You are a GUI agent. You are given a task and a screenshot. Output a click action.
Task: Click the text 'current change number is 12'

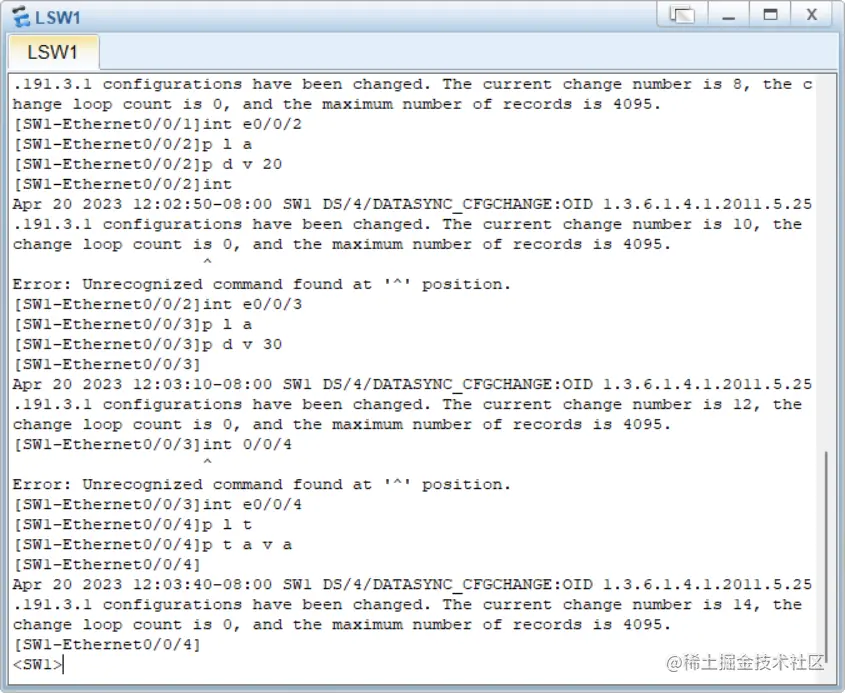[x=618, y=405]
